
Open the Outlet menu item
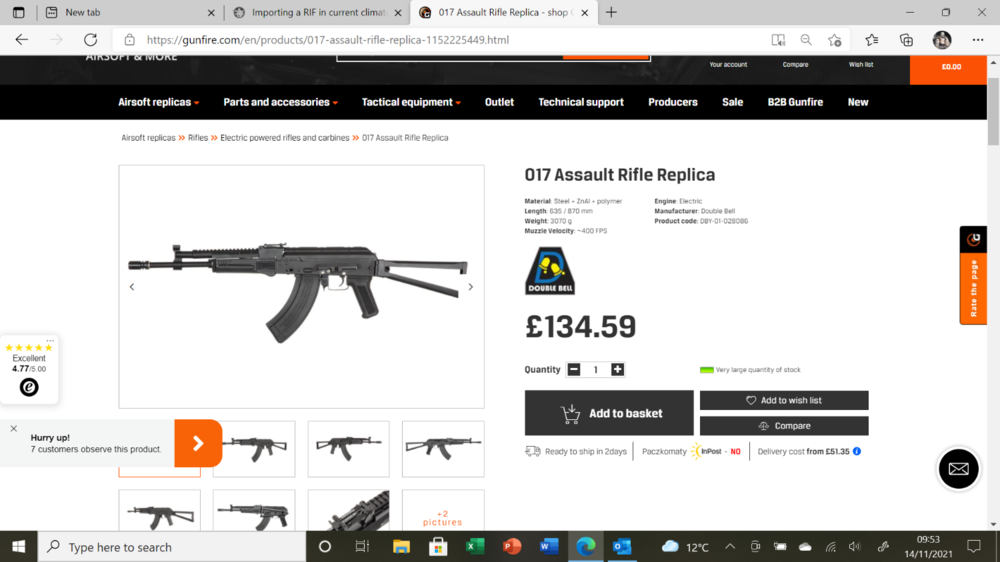(x=499, y=102)
